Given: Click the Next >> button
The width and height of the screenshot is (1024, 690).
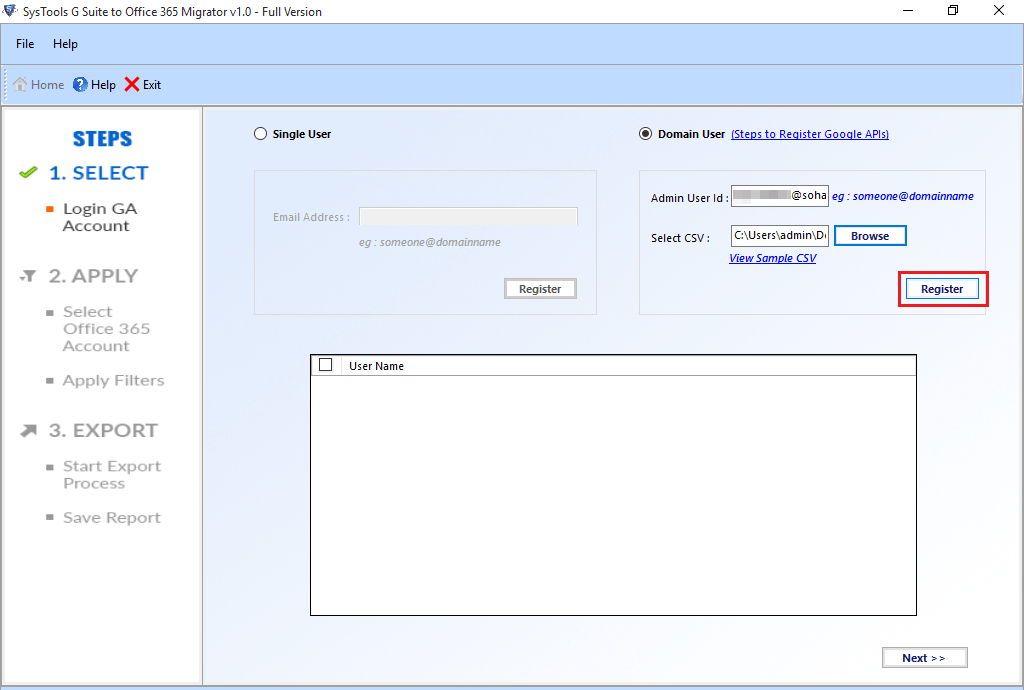Looking at the screenshot, I should tap(924, 657).
